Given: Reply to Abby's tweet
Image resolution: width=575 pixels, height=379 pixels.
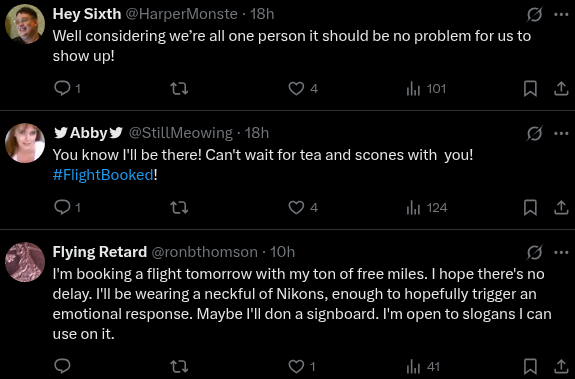Looking at the screenshot, I should click(67, 207).
